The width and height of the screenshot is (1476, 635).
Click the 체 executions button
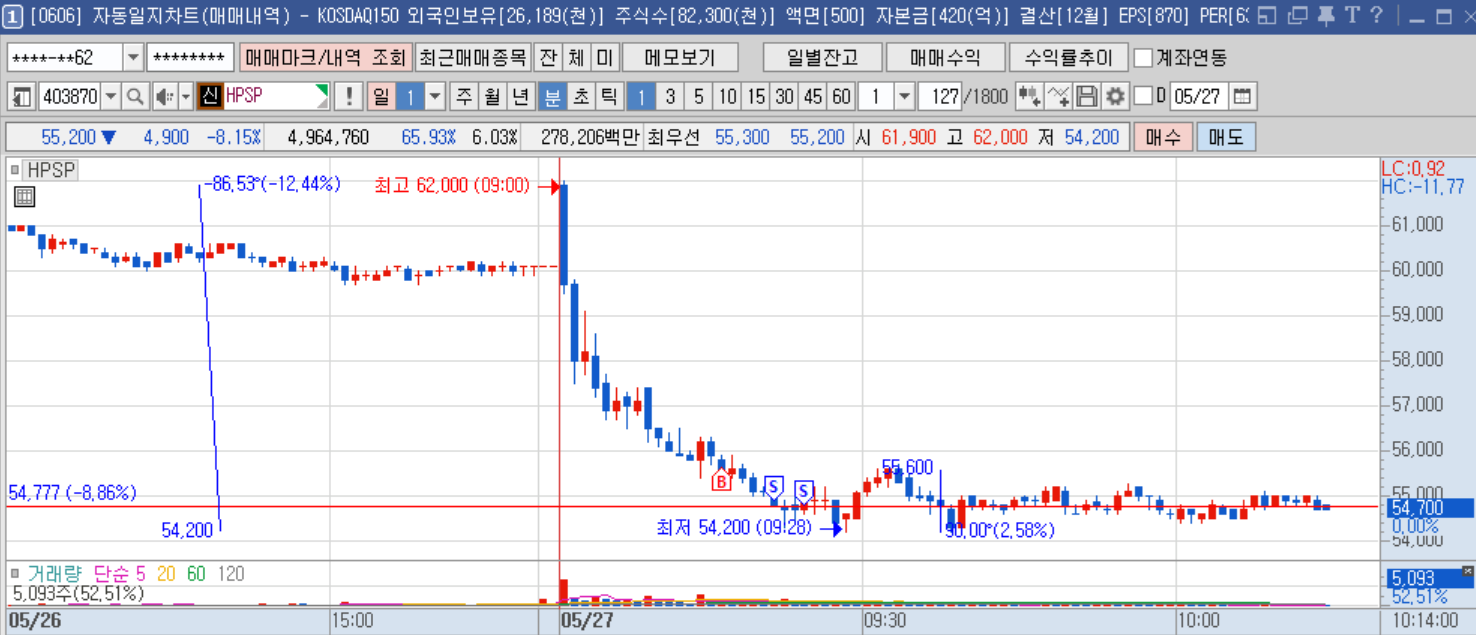coord(576,58)
